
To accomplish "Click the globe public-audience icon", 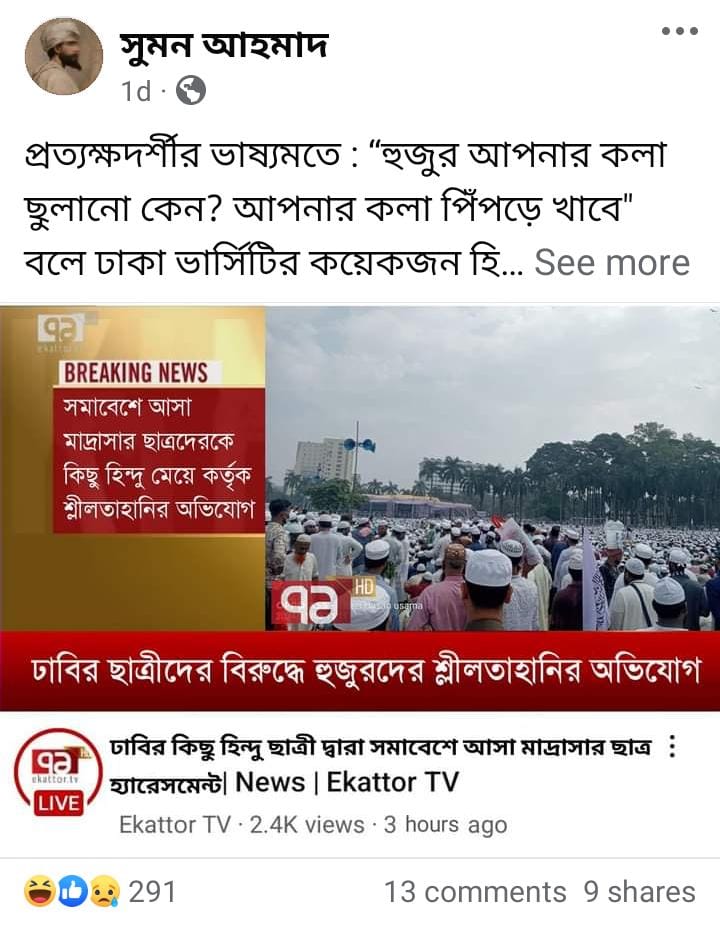I will [x=191, y=91].
